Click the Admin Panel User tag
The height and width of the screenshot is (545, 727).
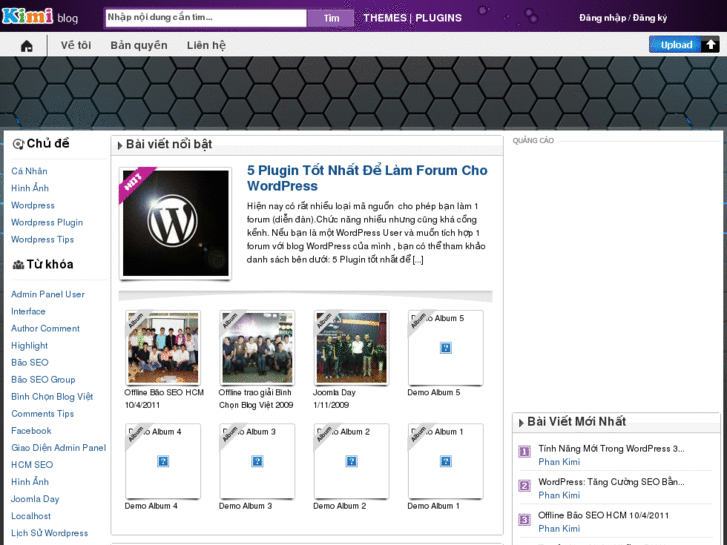tap(48, 294)
